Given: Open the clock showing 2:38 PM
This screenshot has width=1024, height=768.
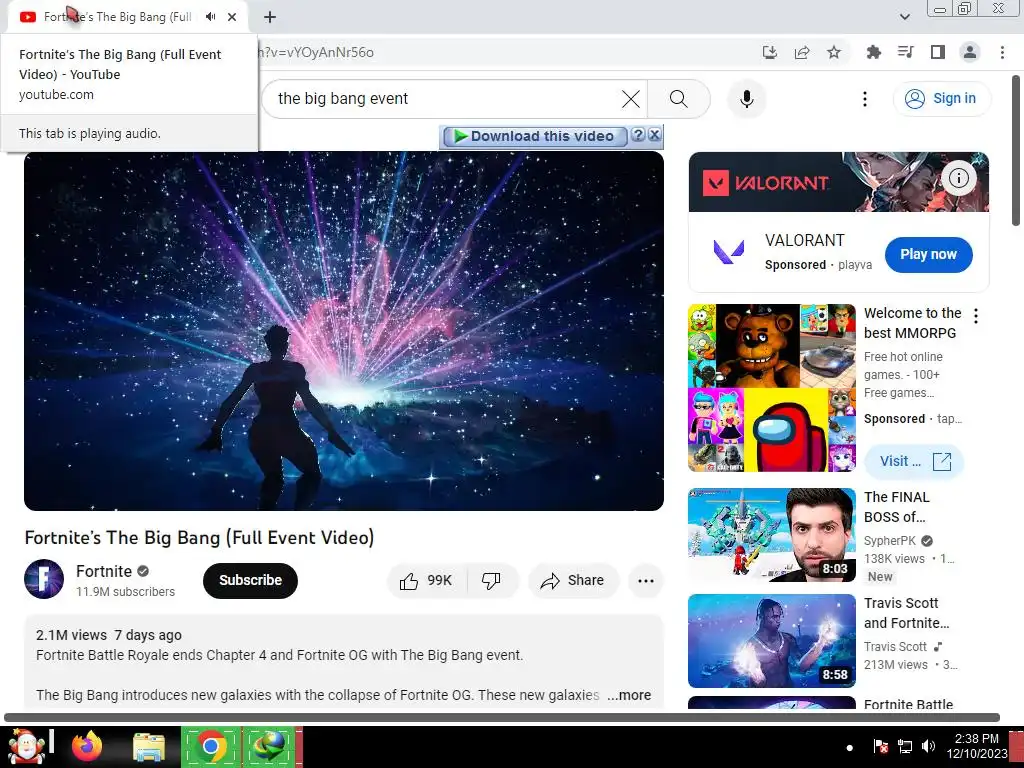Looking at the screenshot, I should tap(977, 746).
